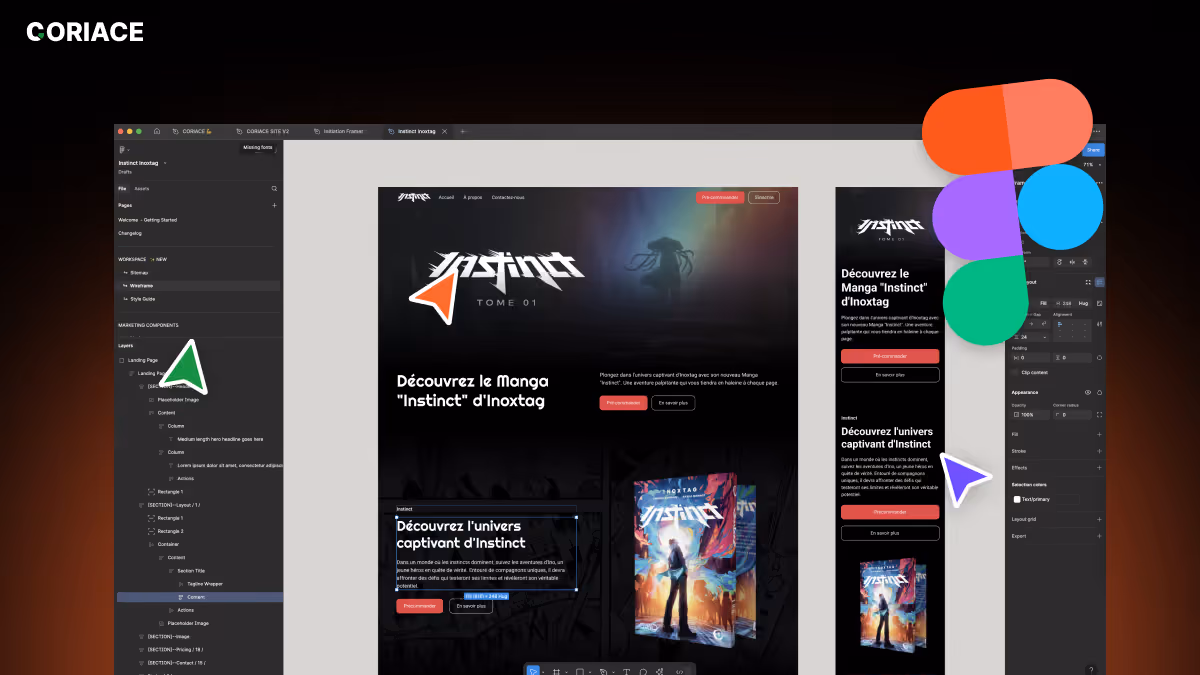Select the Text tool in bottom toolbar

pyautogui.click(x=626, y=671)
